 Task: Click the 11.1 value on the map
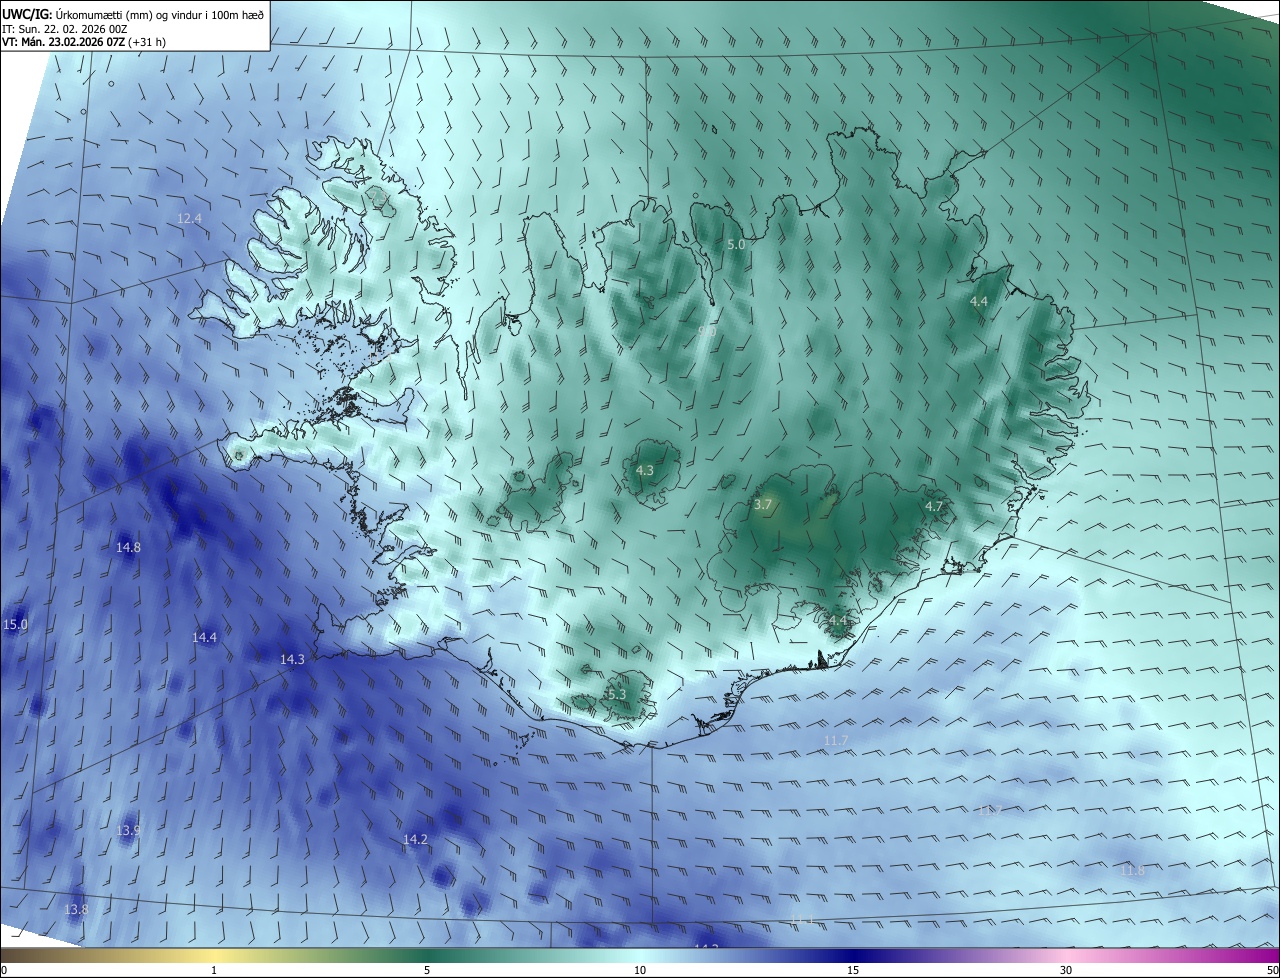[802, 920]
